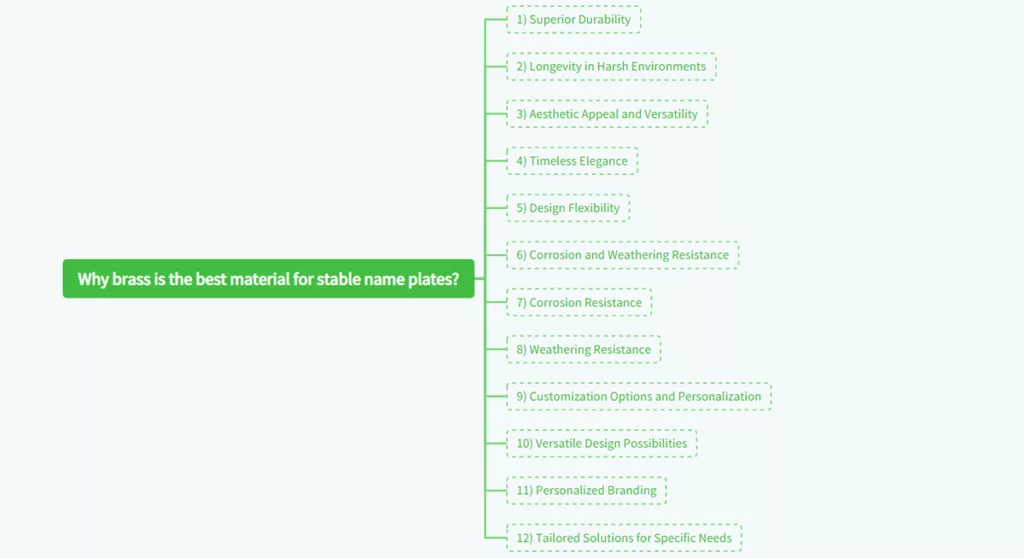
Task: Pick the 8) Weathering Resistance node
Action: click(x=583, y=349)
